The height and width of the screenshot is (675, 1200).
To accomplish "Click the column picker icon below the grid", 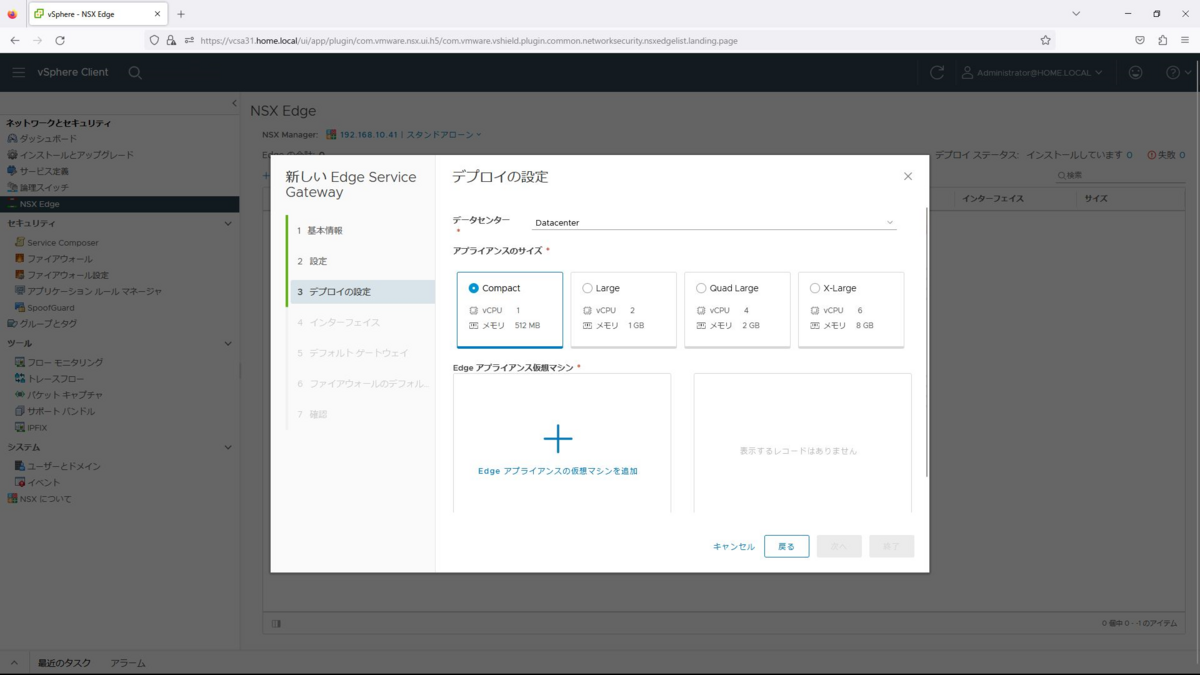I will (276, 624).
